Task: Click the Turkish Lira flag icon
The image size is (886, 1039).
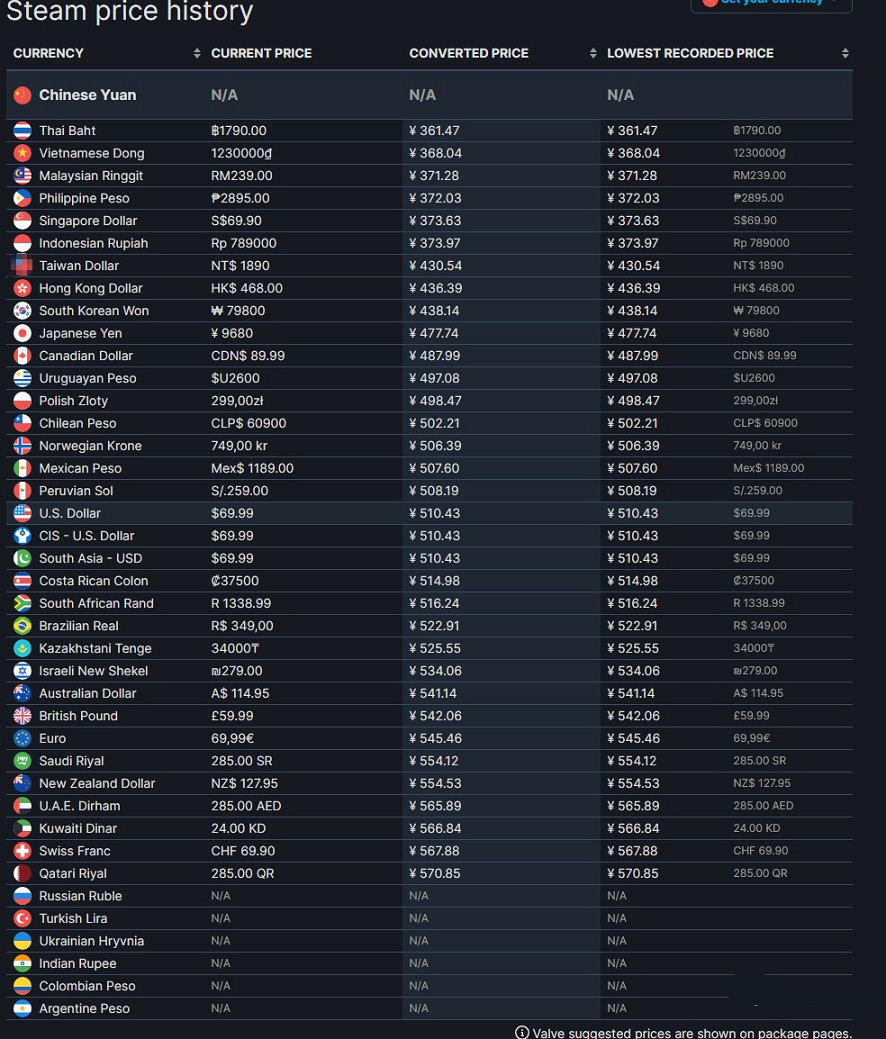Action: click(x=22, y=919)
